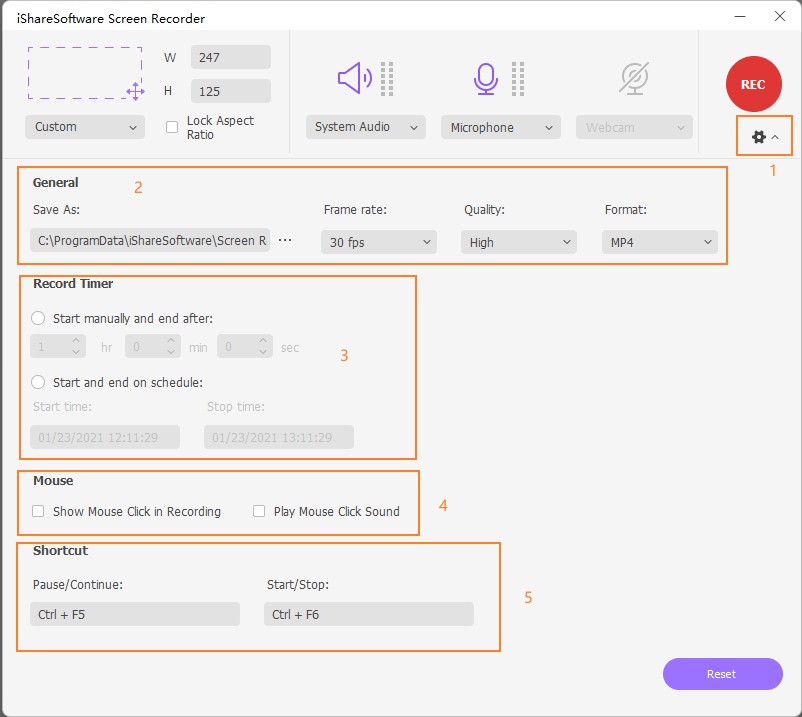Enable Show Mouse Click in Recording

[39, 511]
